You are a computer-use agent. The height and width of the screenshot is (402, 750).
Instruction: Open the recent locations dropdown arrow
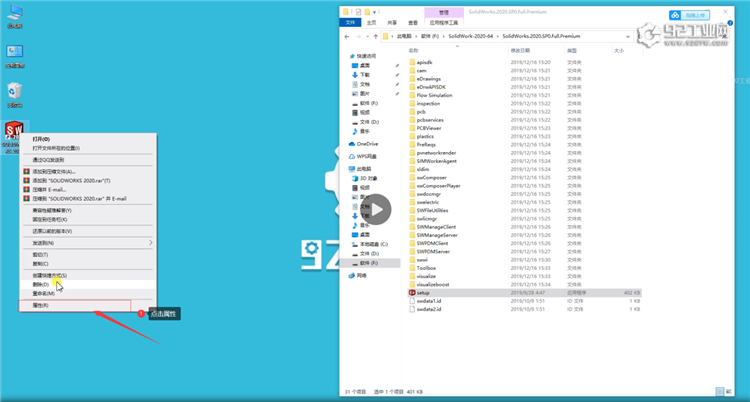point(367,36)
